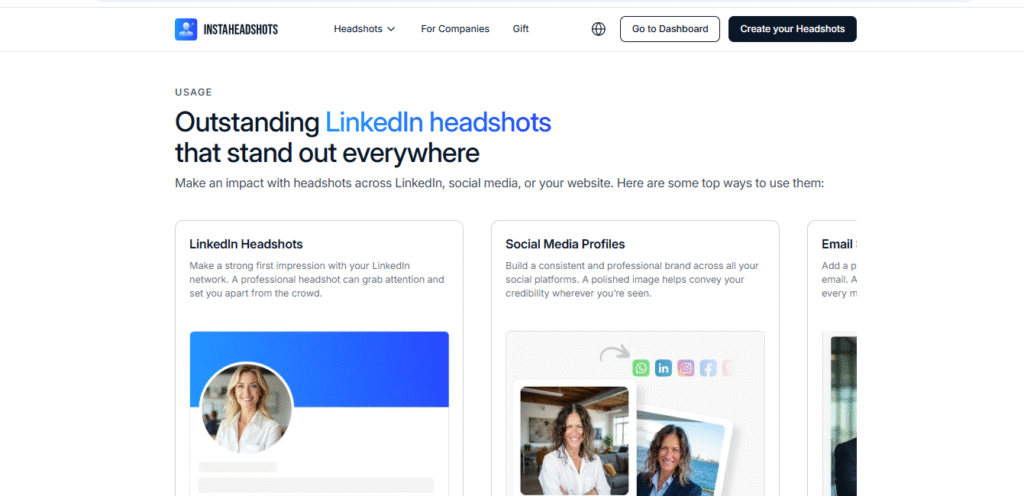Open the Headshots menu
This screenshot has height=496, width=1024.
tap(364, 29)
